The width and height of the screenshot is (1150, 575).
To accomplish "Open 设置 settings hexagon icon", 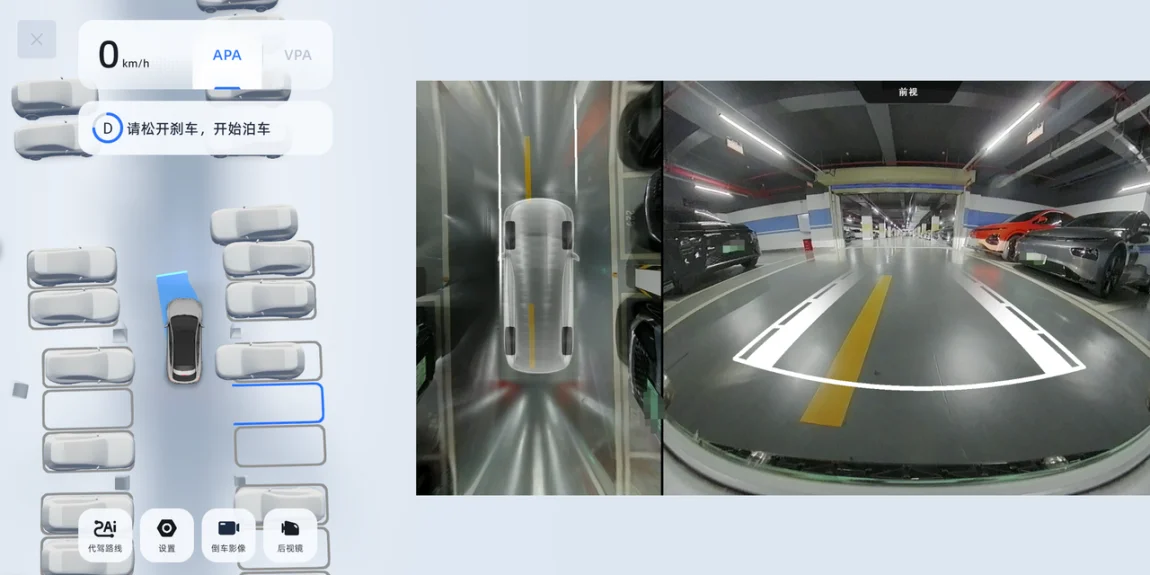I will pyautogui.click(x=166, y=535).
